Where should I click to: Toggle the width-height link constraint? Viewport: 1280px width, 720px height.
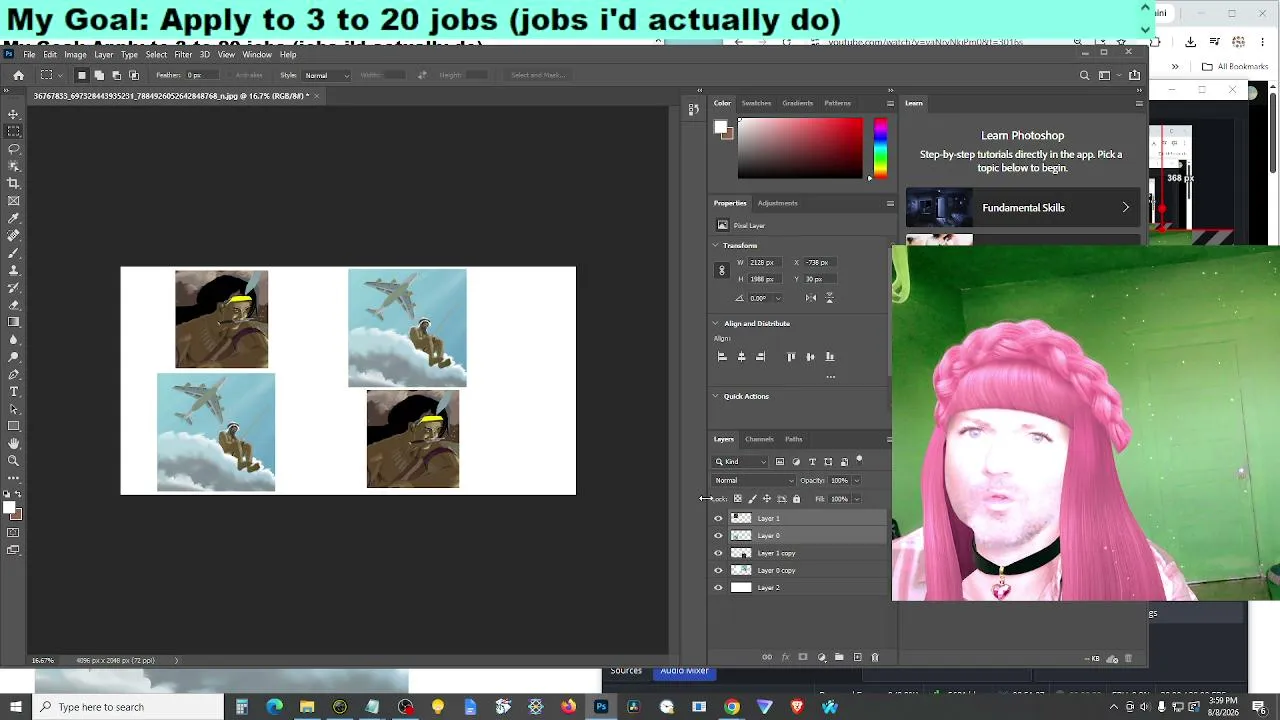[x=721, y=270]
